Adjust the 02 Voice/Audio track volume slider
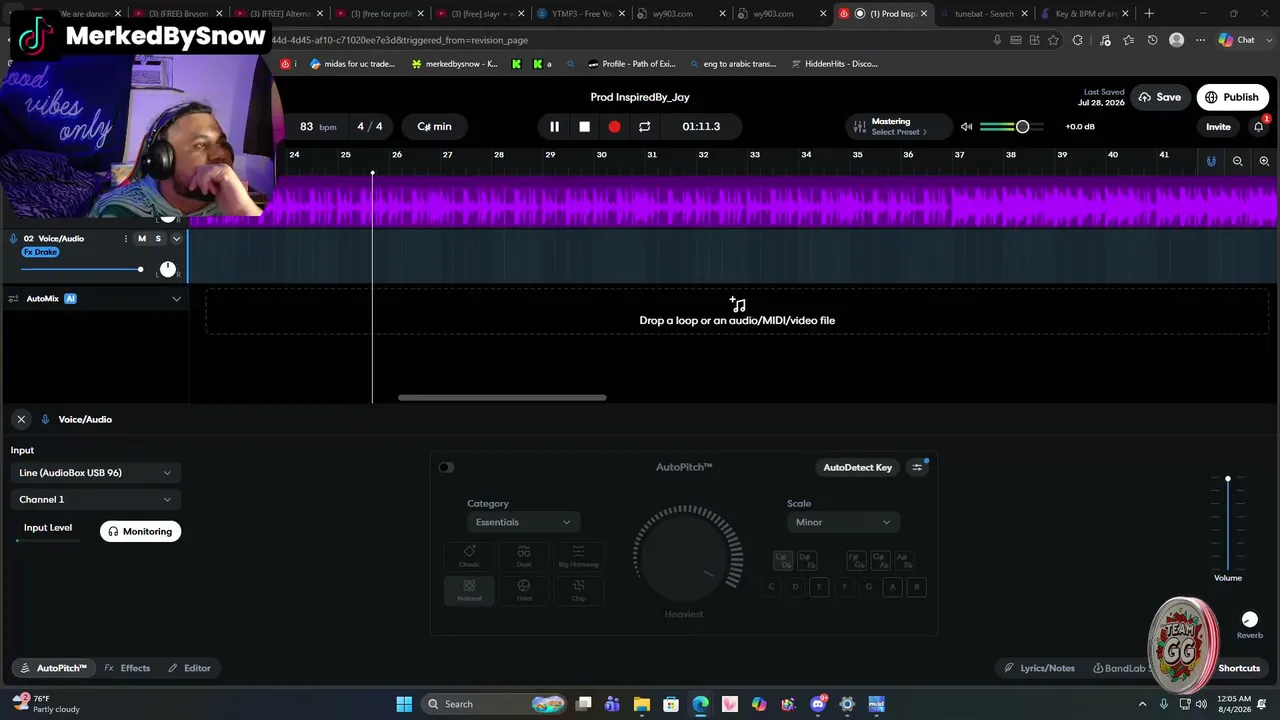Screen dimensions: 1280x720 click(82, 269)
